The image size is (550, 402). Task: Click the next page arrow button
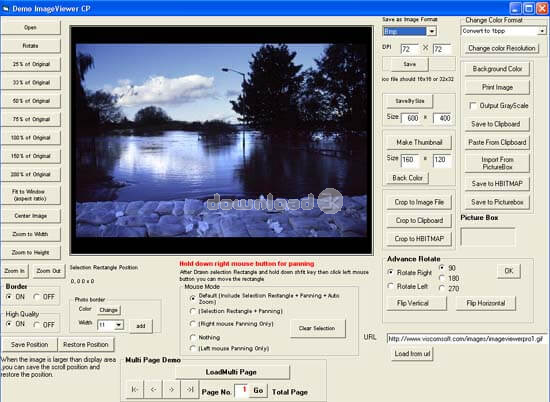171,389
